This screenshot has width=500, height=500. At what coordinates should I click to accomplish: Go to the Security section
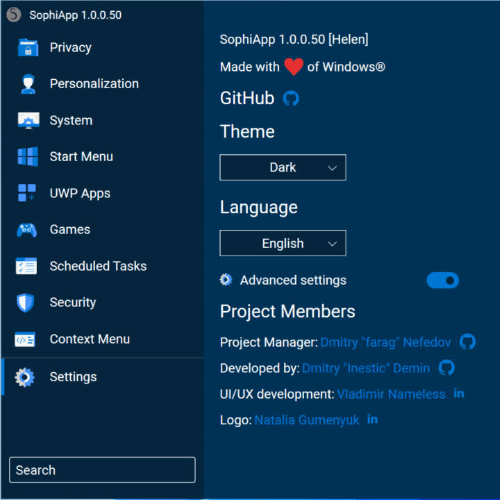pos(73,303)
